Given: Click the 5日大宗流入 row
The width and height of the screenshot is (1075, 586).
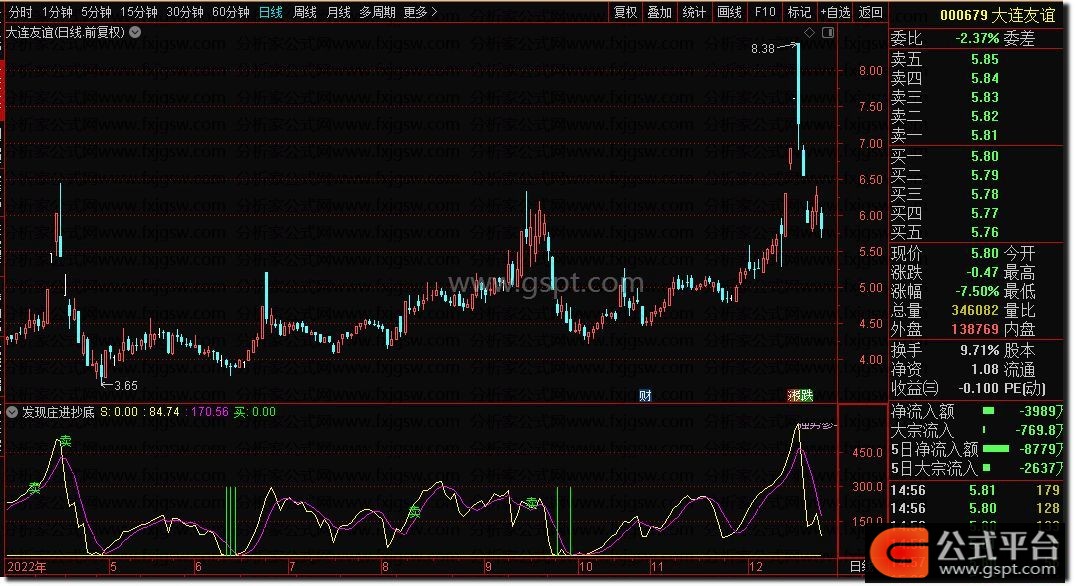Looking at the screenshot, I should (x=976, y=469).
